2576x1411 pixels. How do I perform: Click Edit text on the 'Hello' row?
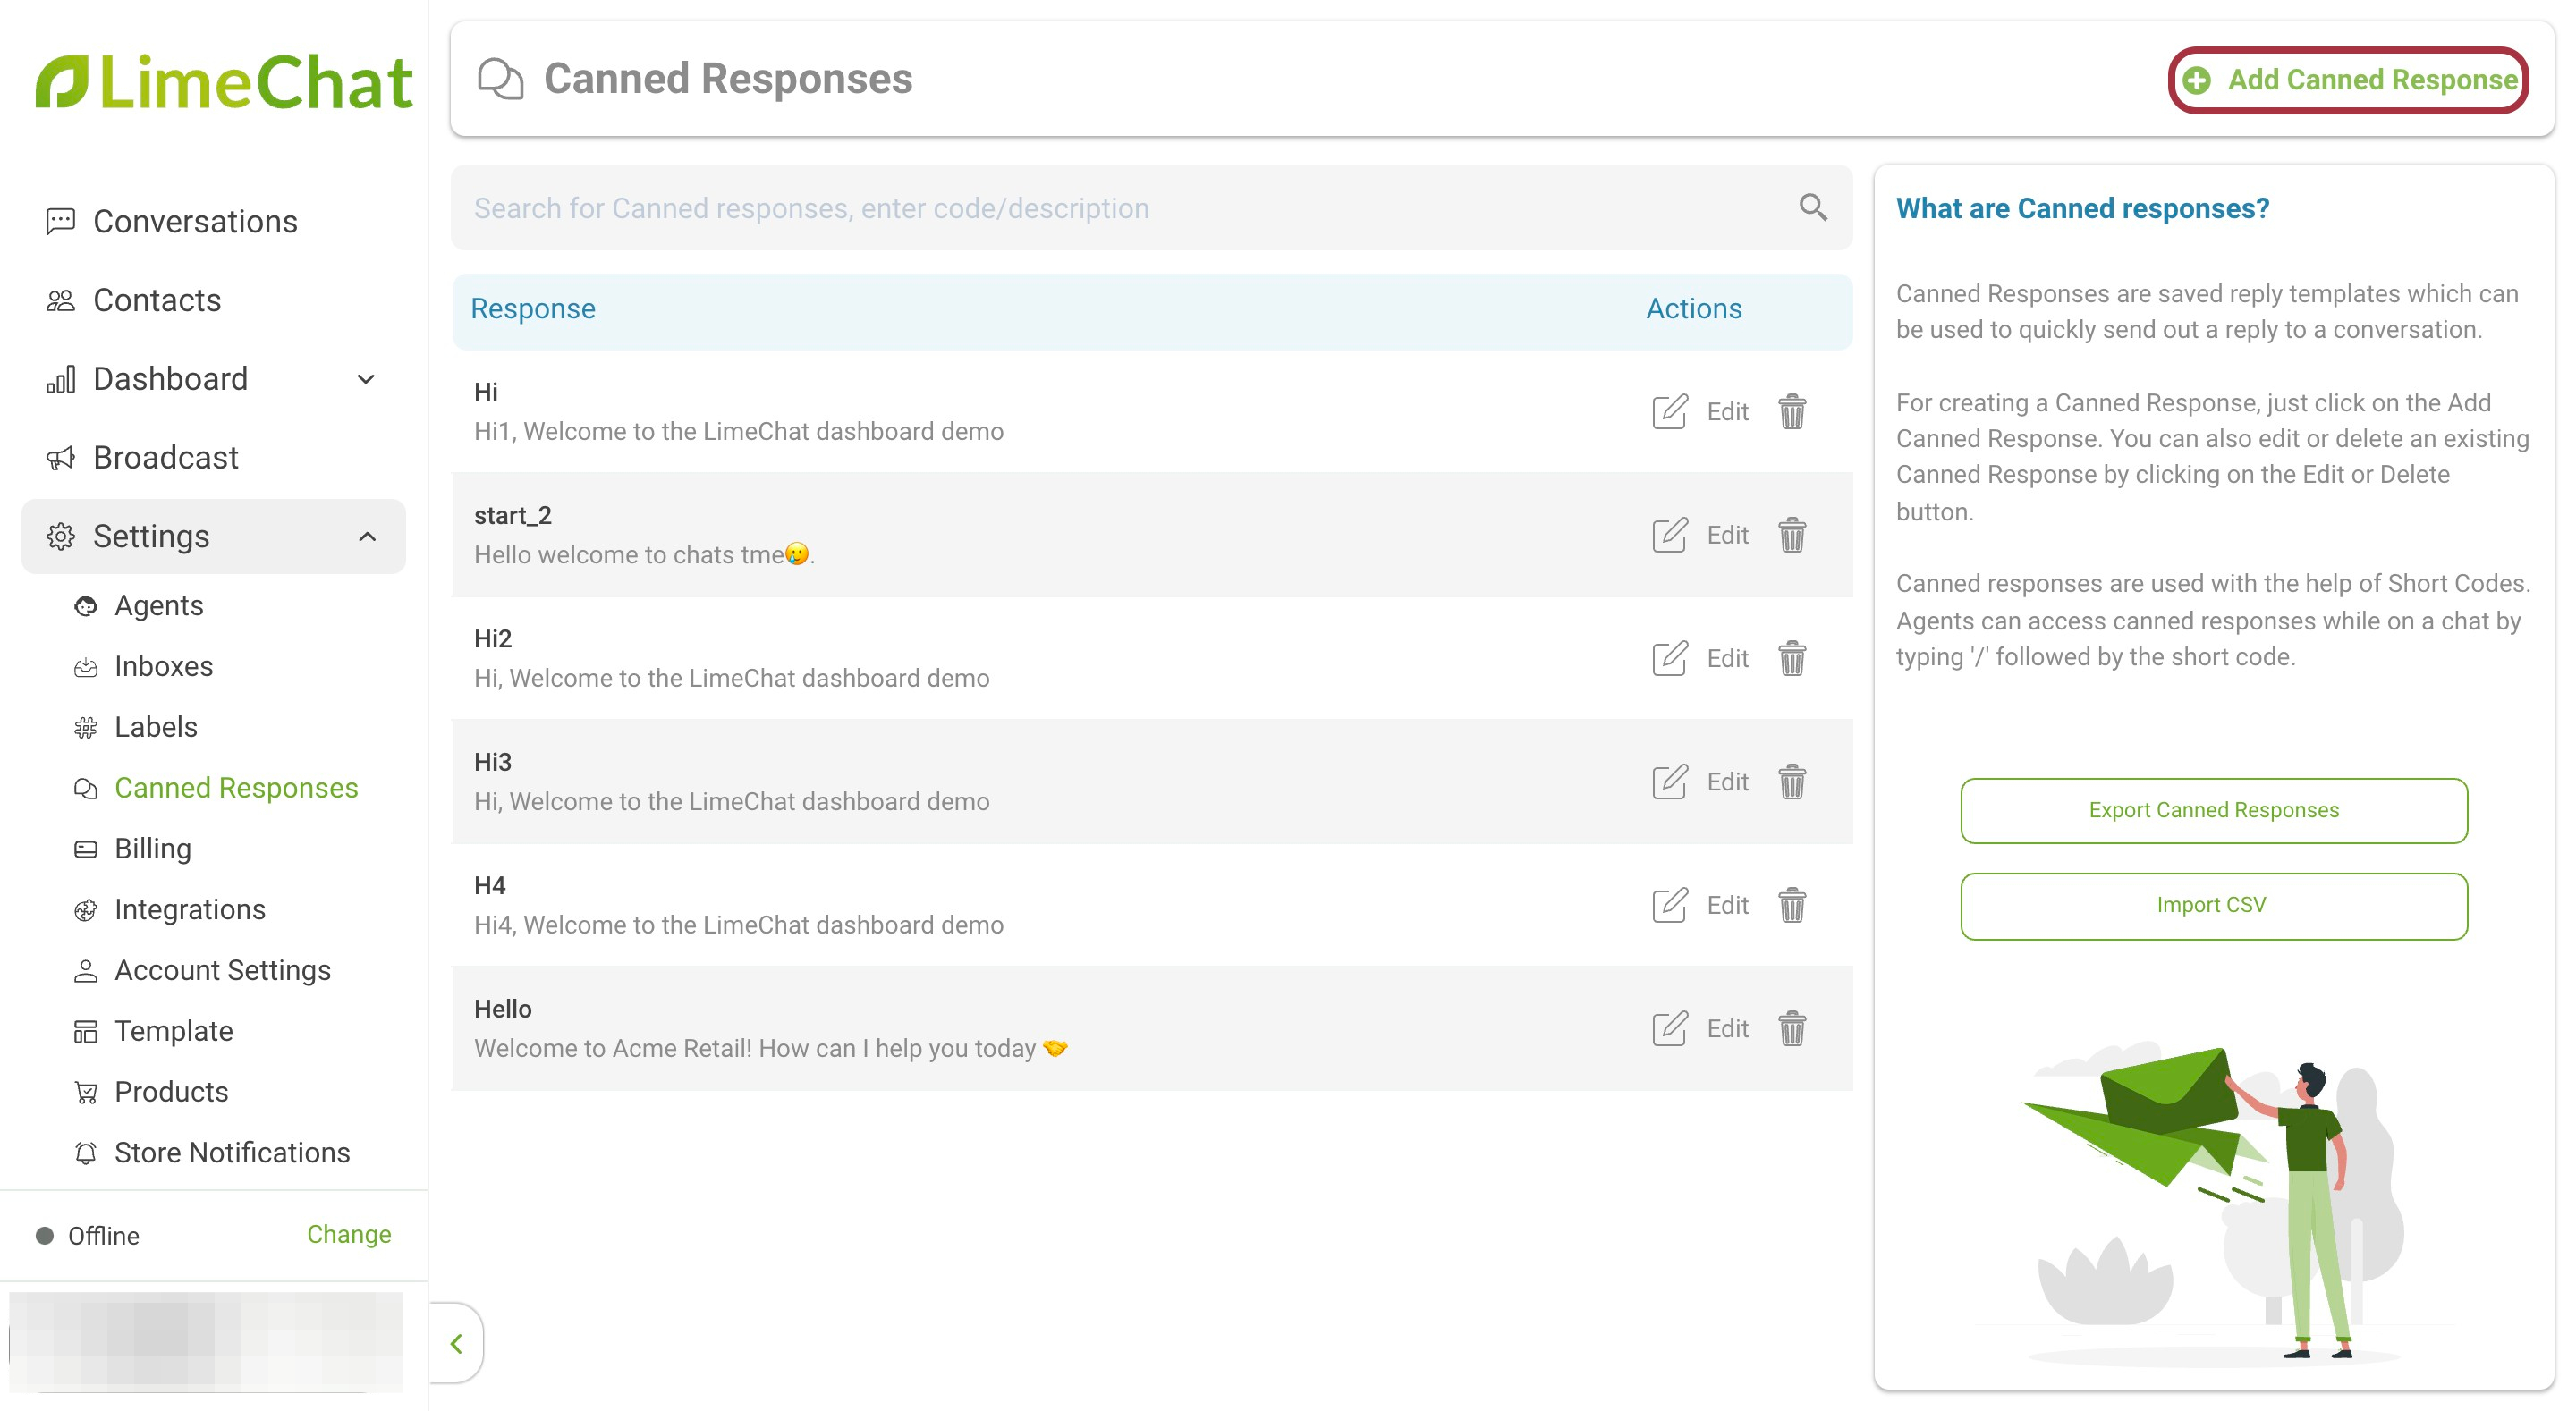(1727, 1029)
